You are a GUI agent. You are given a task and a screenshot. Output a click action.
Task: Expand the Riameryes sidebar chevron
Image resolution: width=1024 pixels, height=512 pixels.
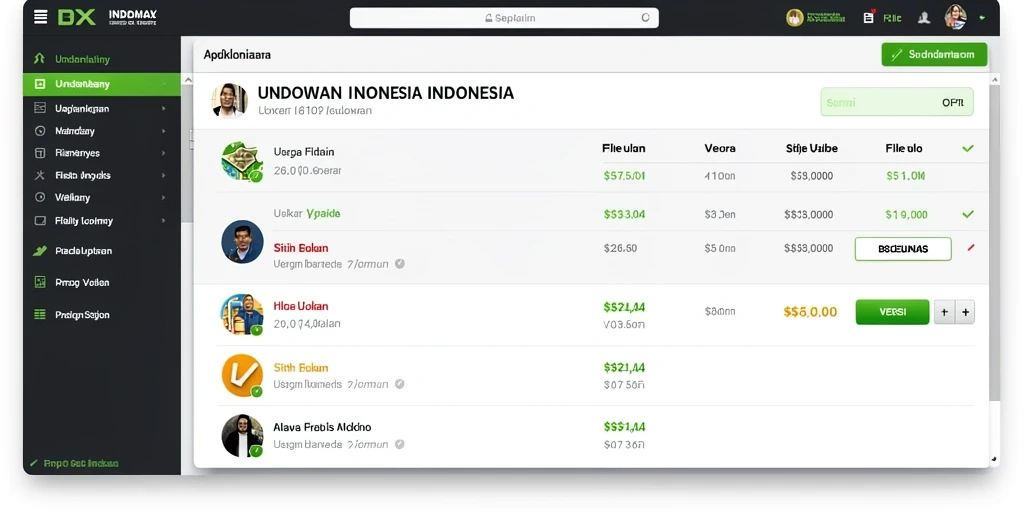163,153
